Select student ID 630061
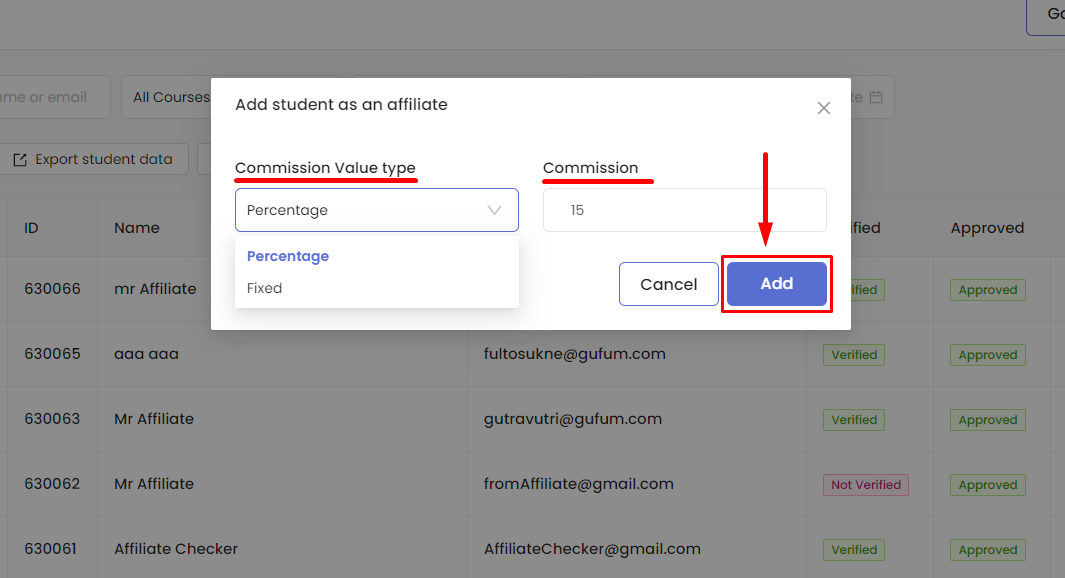Viewport: 1065px width, 578px height. point(50,549)
